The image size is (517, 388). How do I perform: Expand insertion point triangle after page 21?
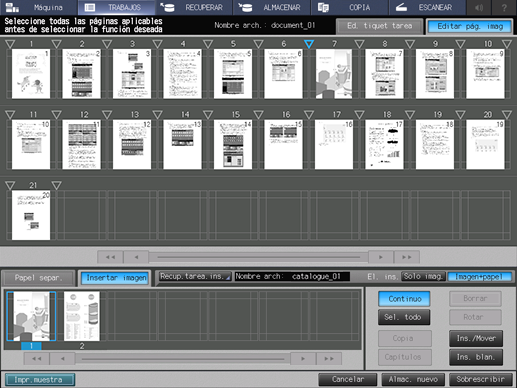[57, 185]
